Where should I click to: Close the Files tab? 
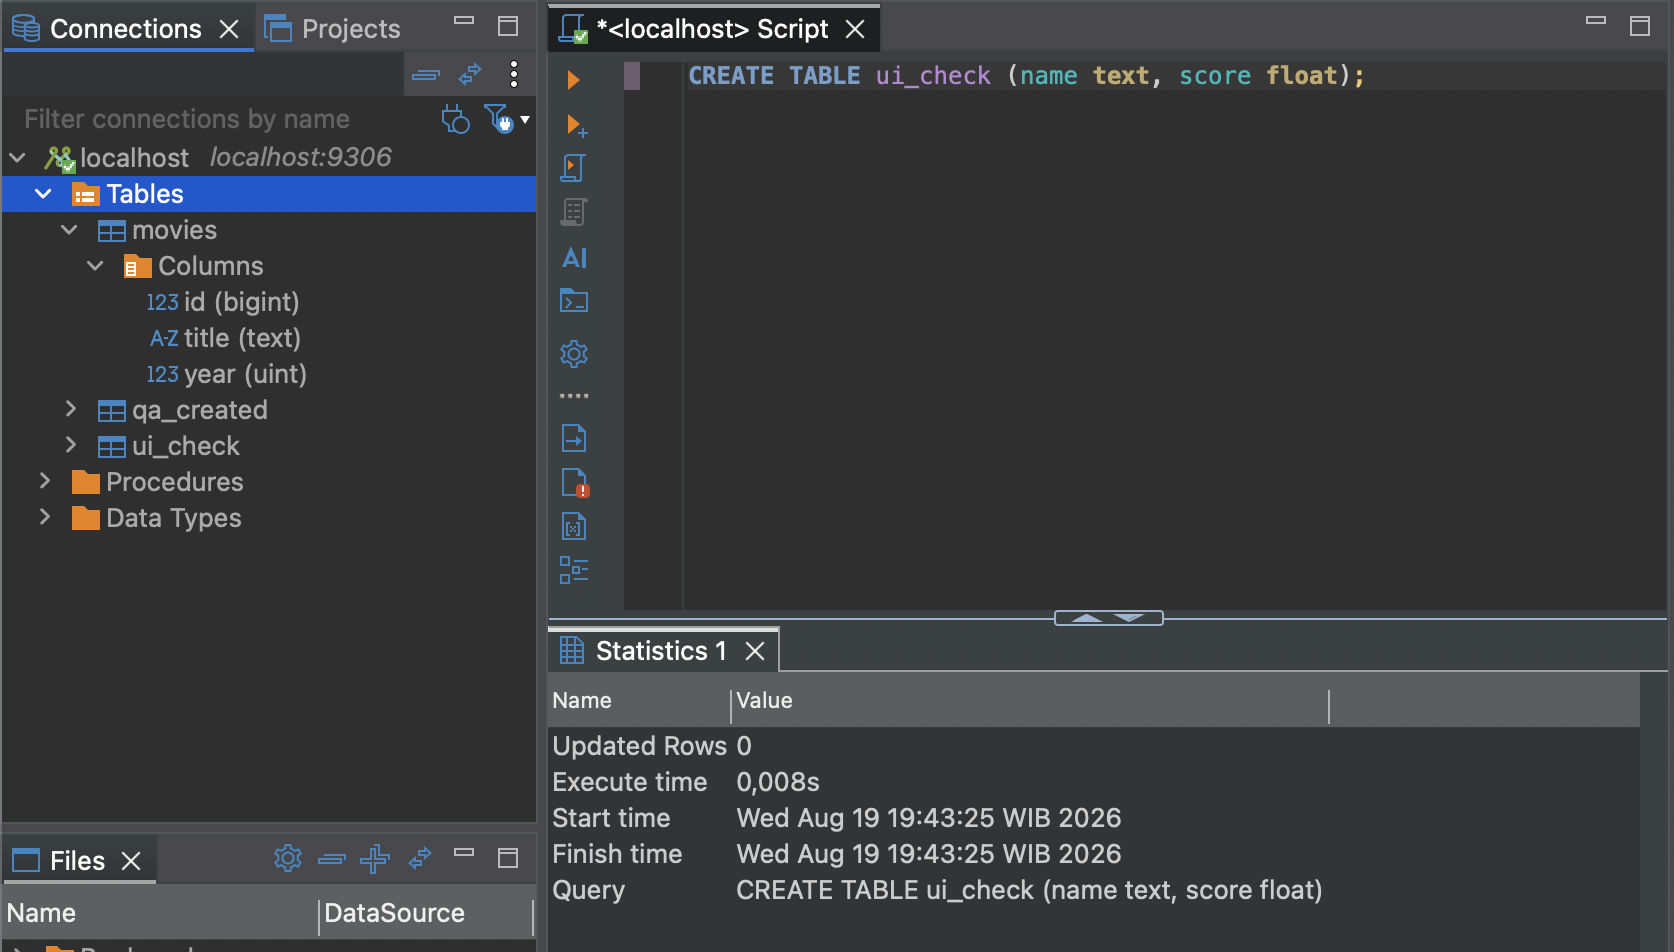(131, 861)
